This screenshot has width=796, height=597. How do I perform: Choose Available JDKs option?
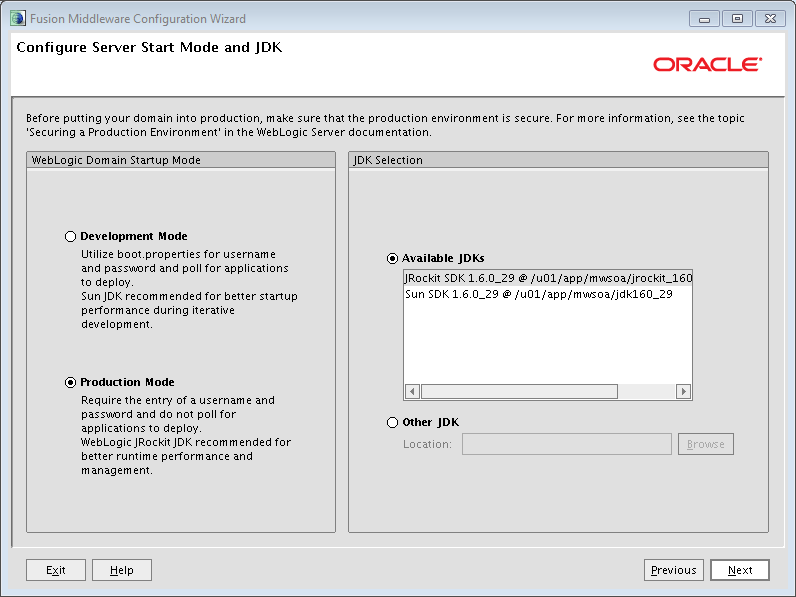click(392, 258)
